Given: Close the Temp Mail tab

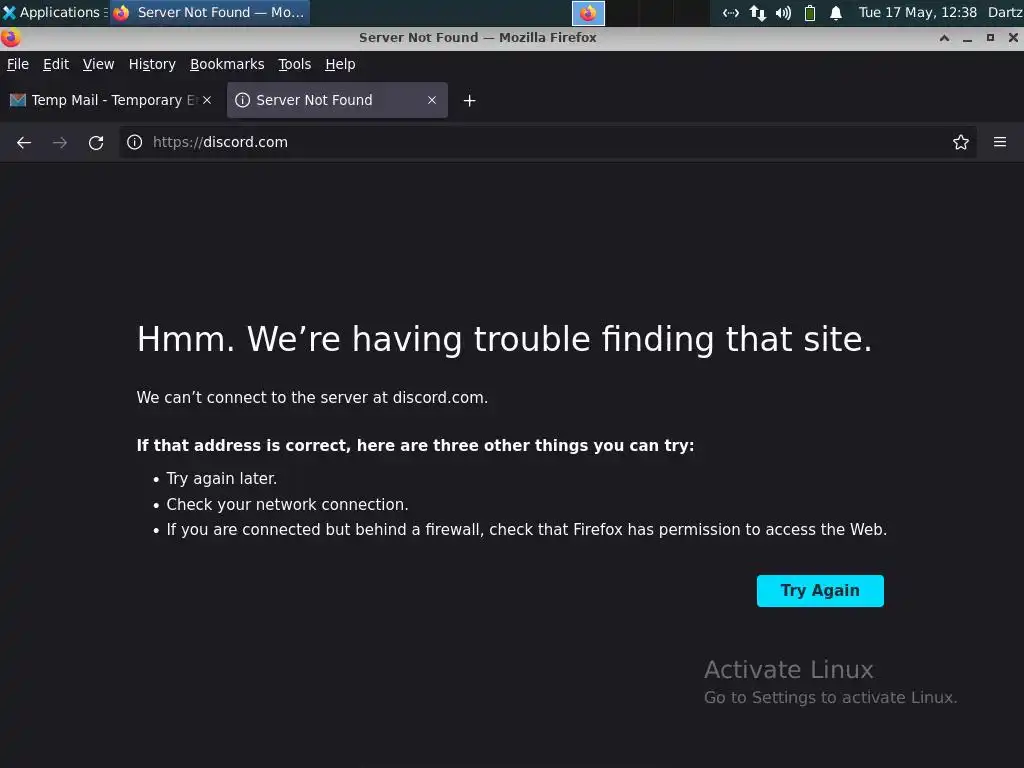Looking at the screenshot, I should (207, 100).
